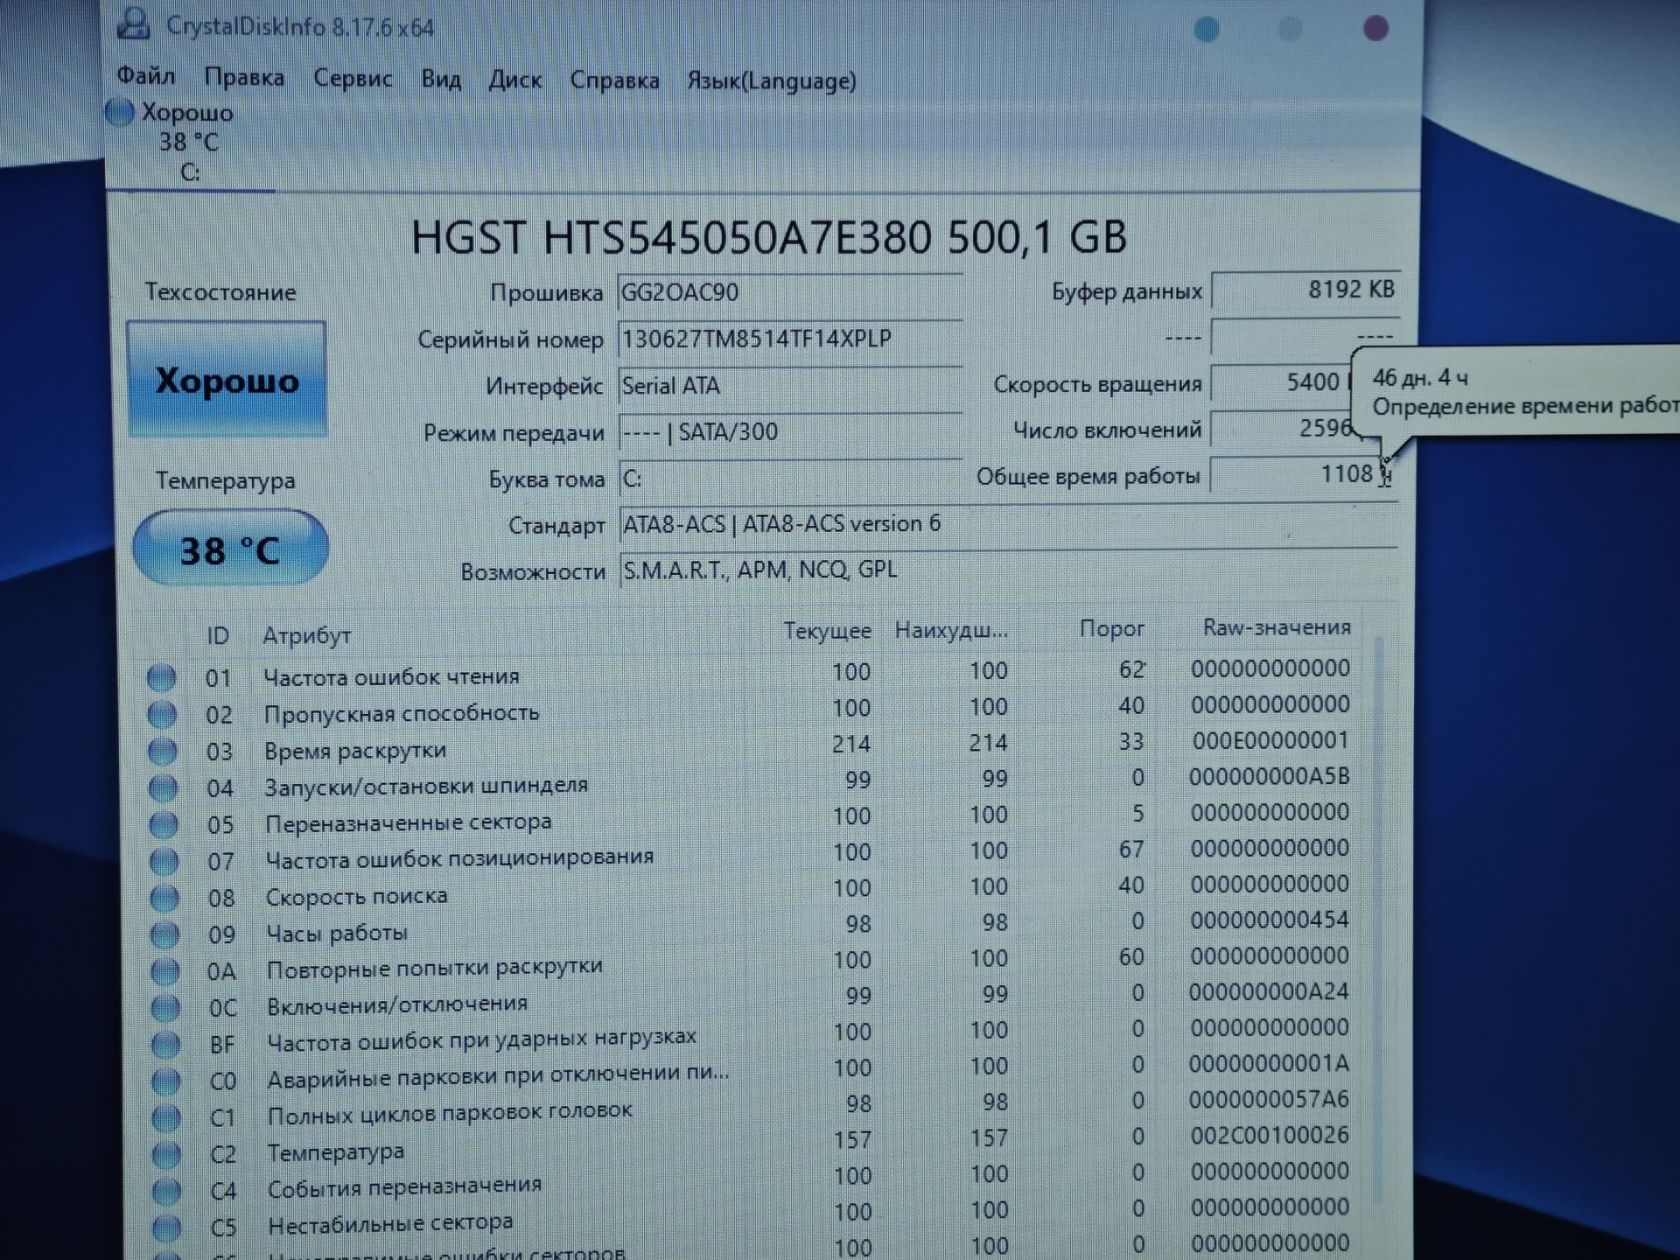
Task: Click status orb of row 01 Частота ошибок чтения
Action: tap(161, 678)
